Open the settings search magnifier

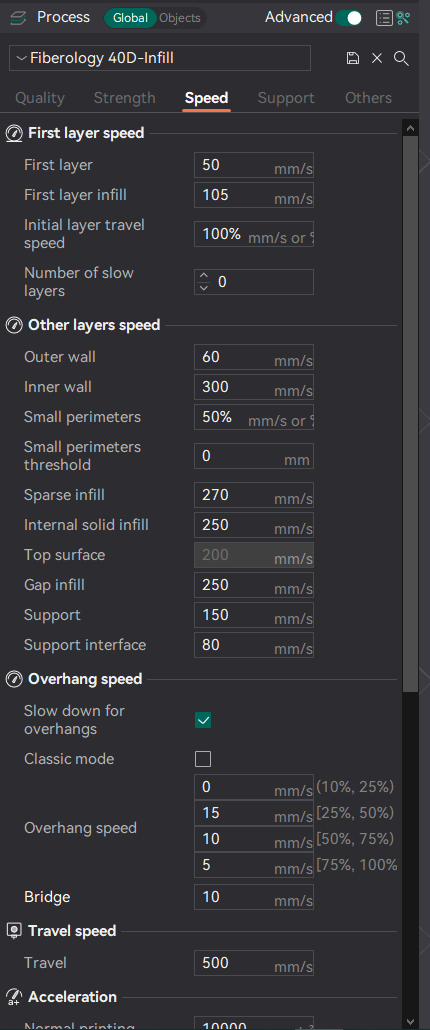click(401, 58)
